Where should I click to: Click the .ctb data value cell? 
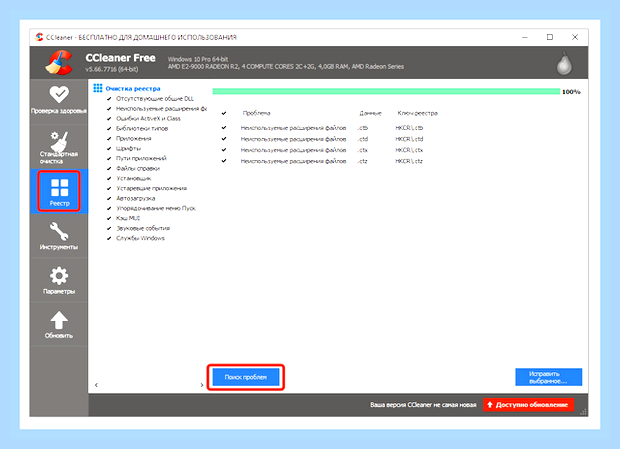[x=363, y=128]
